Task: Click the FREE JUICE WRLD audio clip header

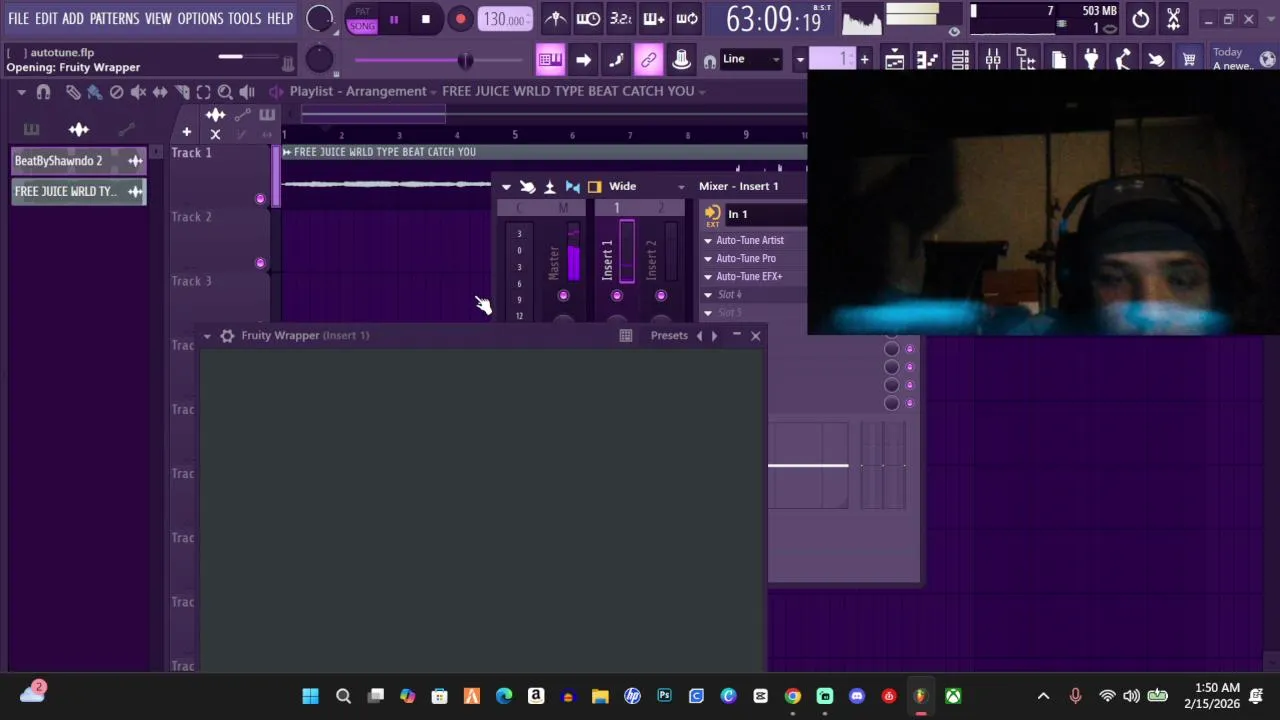Action: 544,152
